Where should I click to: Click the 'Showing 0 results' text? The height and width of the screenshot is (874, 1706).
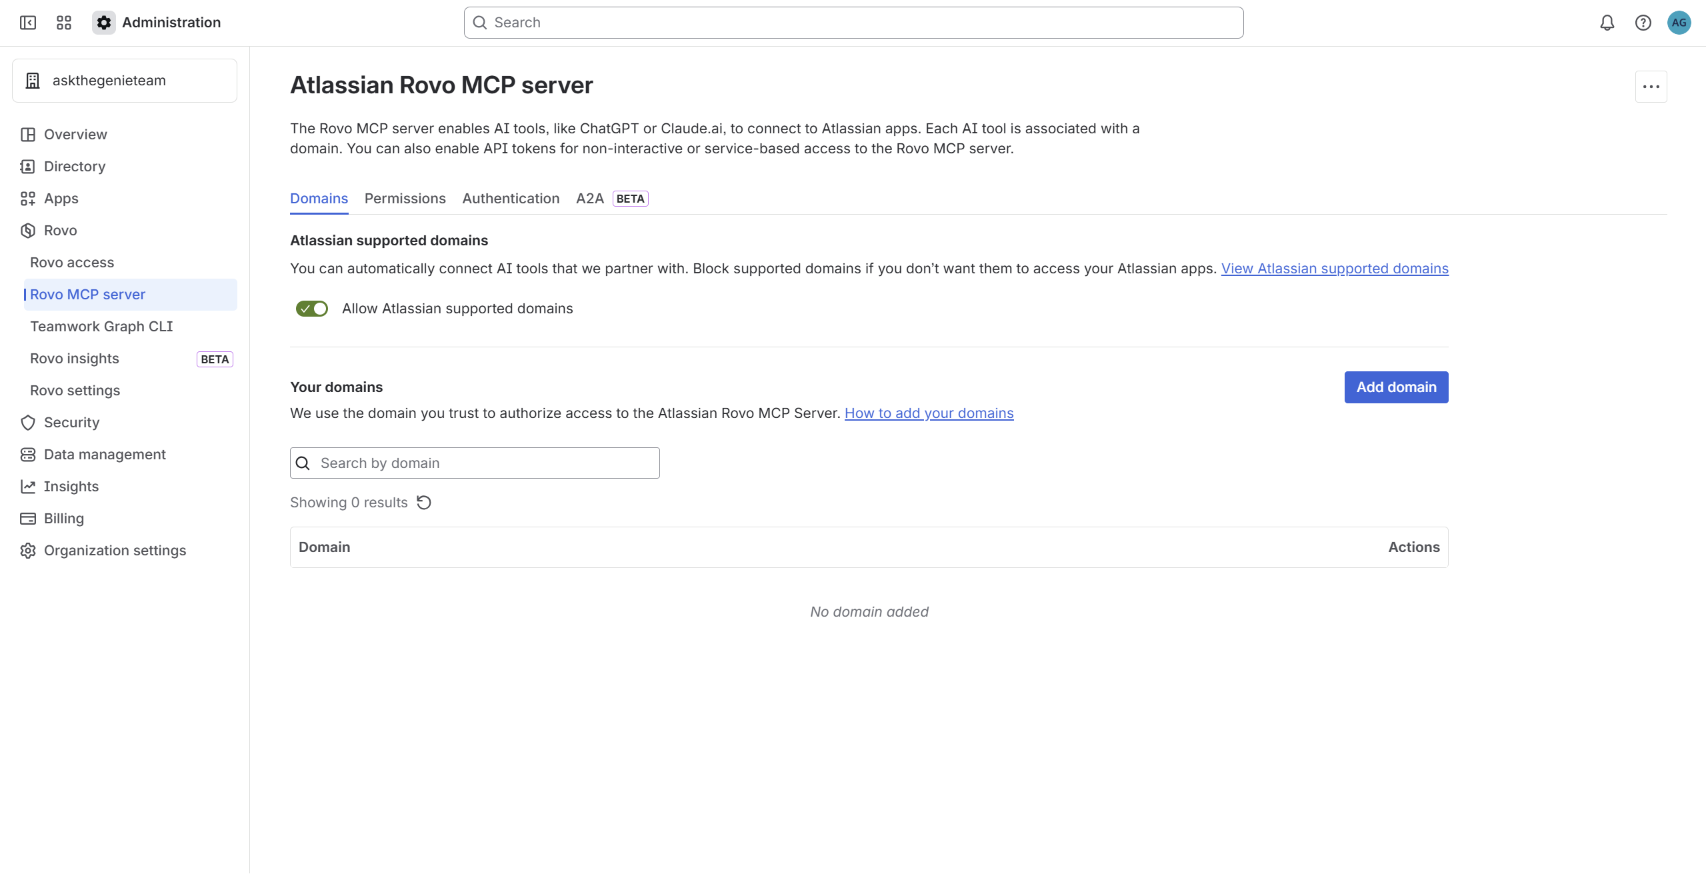click(349, 502)
